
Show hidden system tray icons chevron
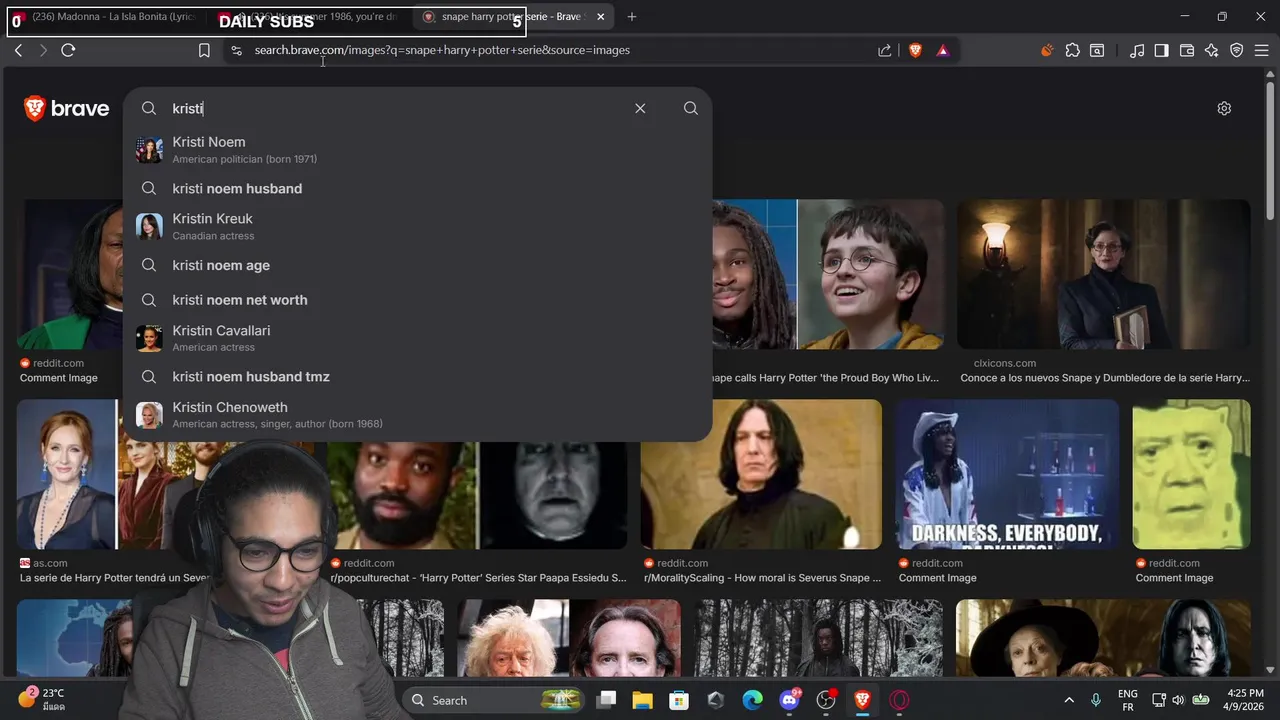coord(1069,700)
